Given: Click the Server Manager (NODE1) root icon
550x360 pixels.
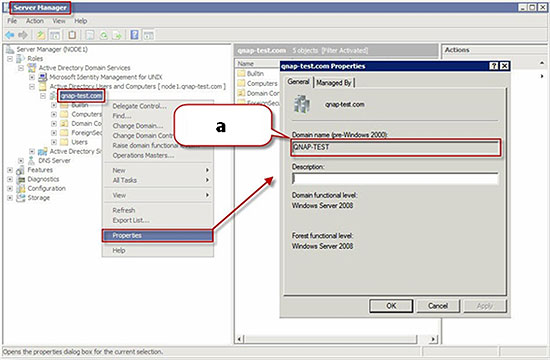Looking at the screenshot, I should tap(10, 49).
